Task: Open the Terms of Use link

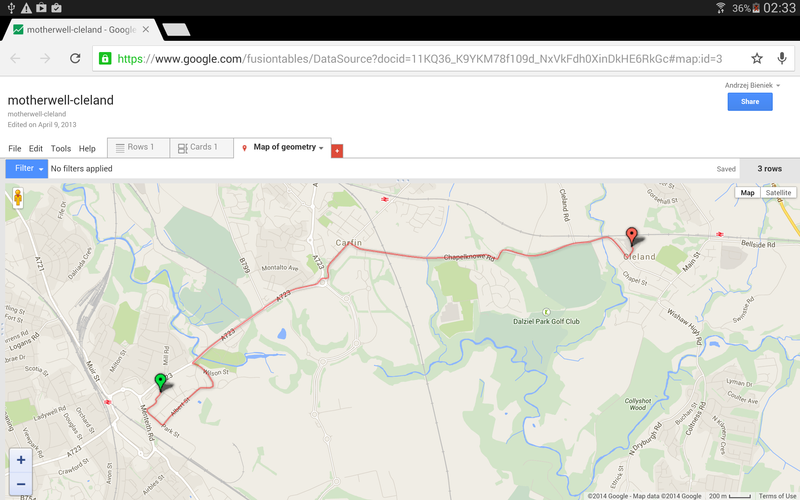Action: tap(778, 496)
